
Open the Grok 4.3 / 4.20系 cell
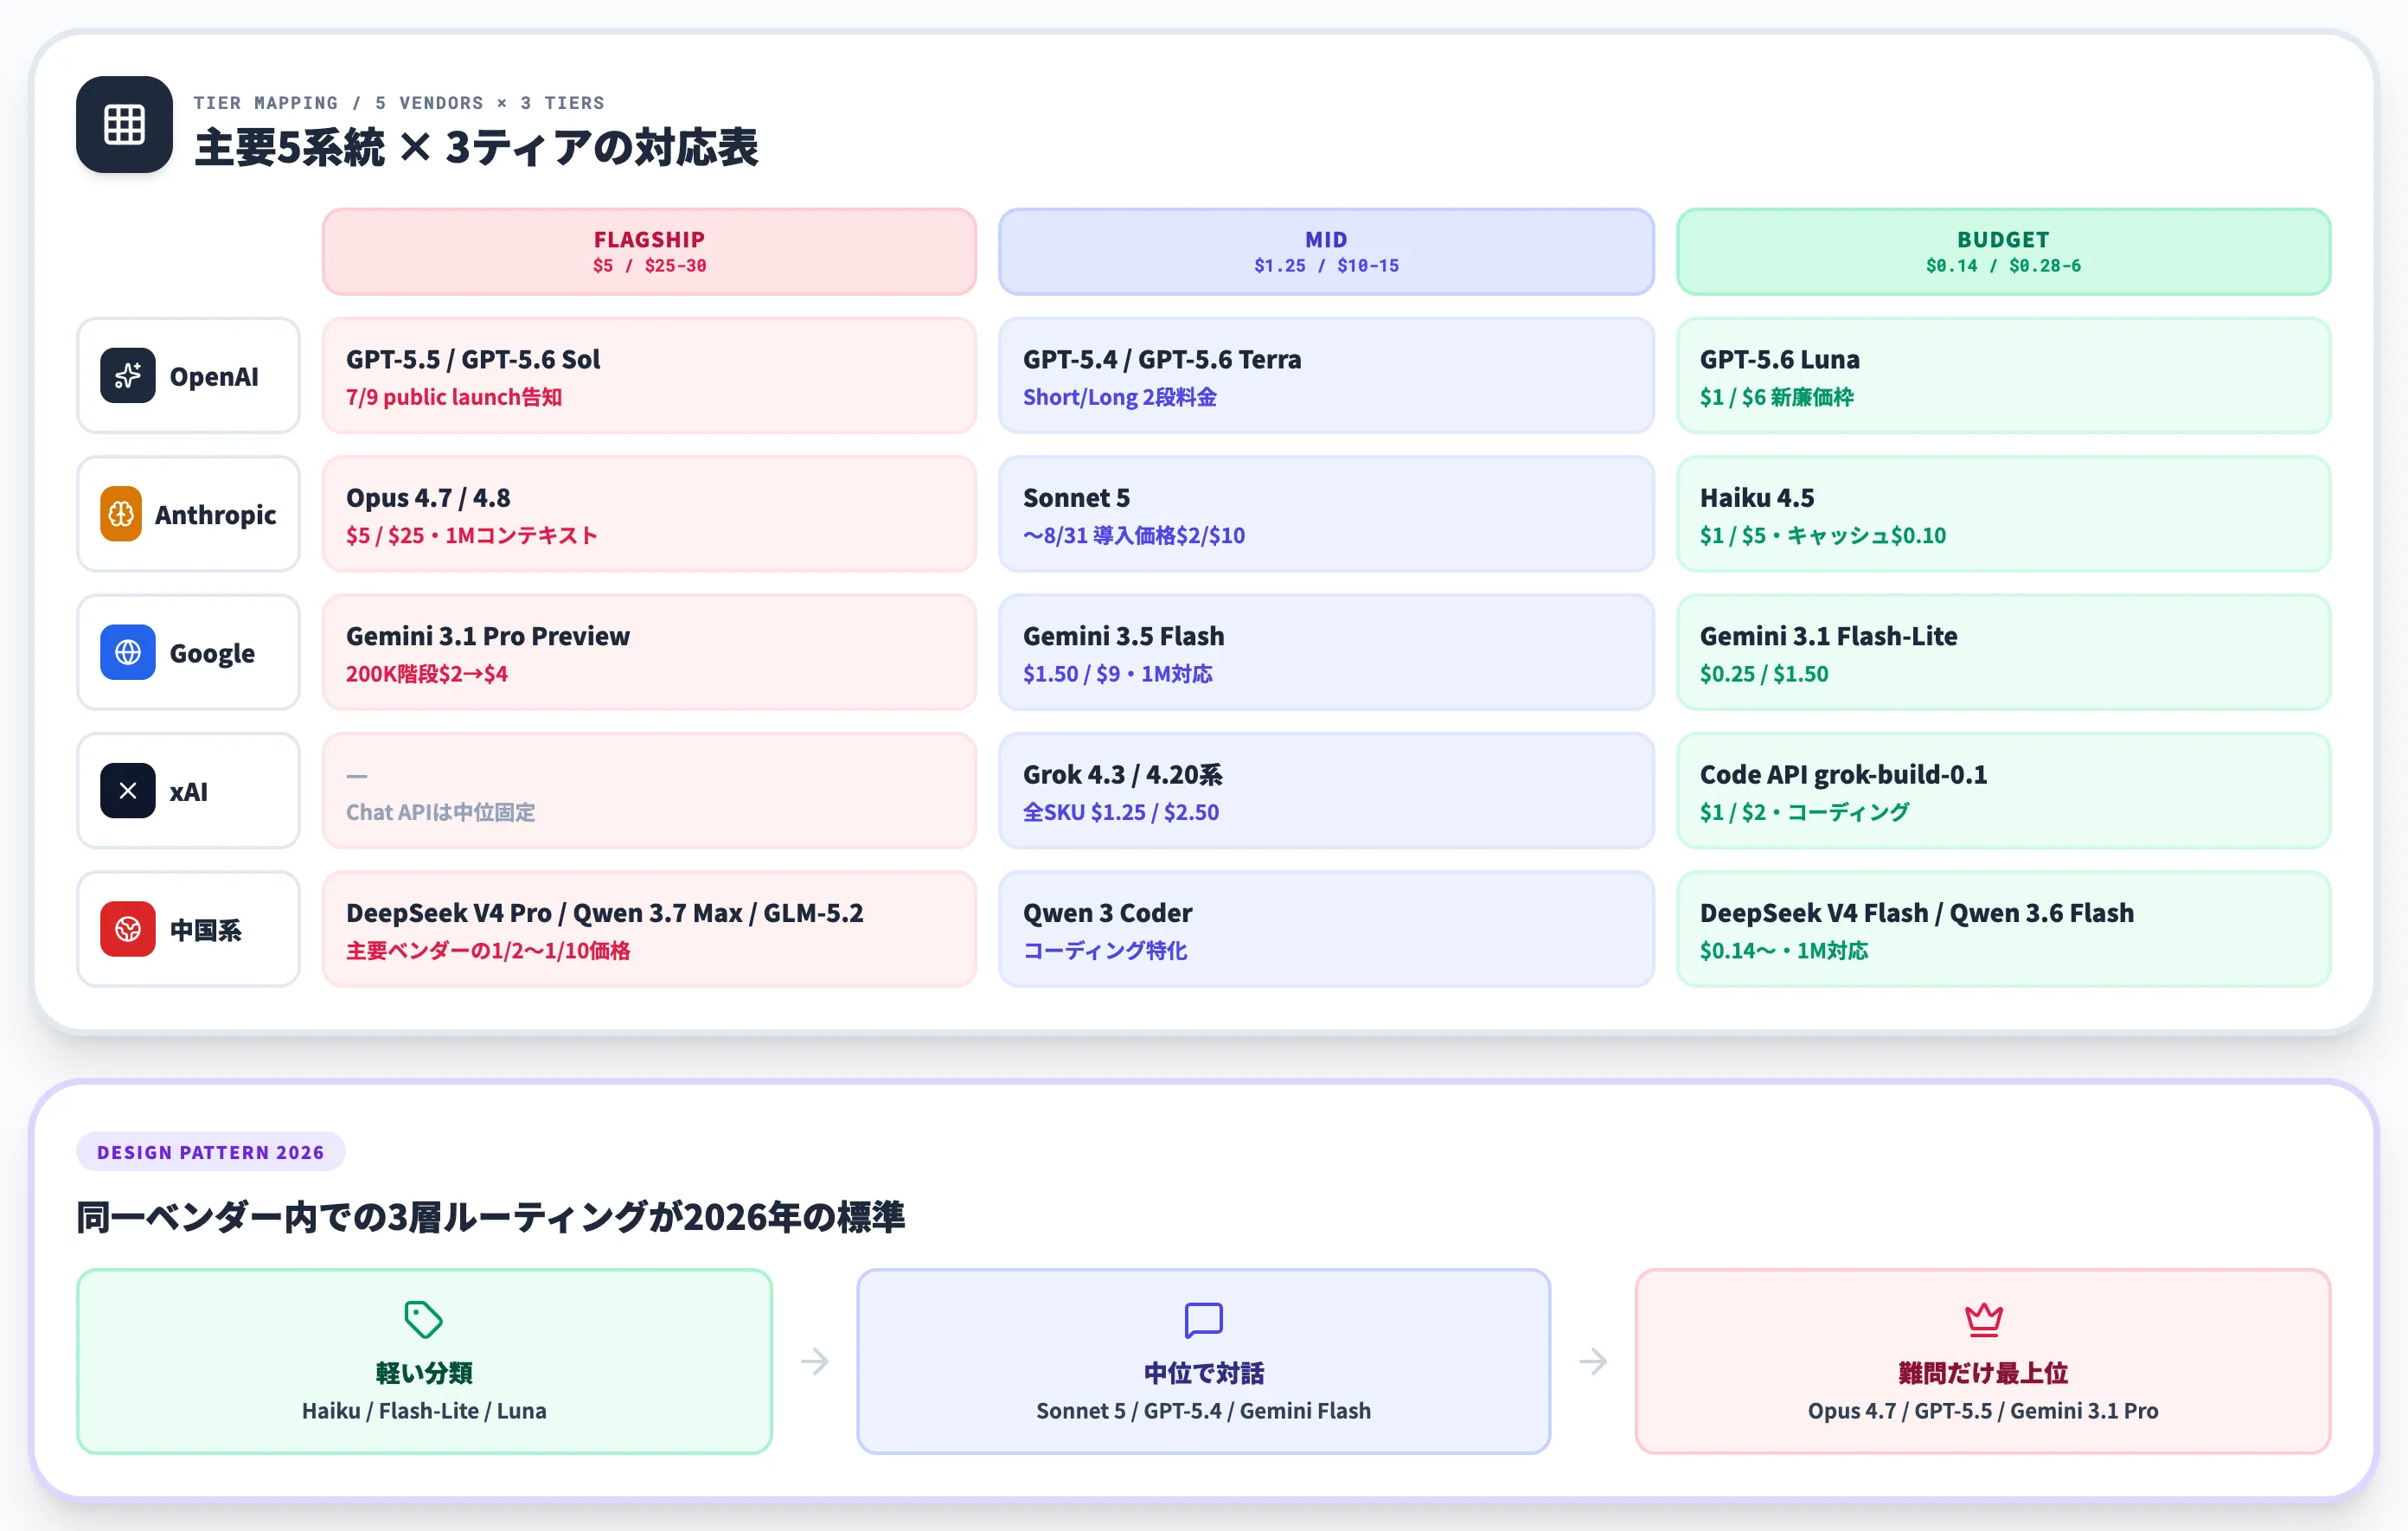tap(1326, 791)
